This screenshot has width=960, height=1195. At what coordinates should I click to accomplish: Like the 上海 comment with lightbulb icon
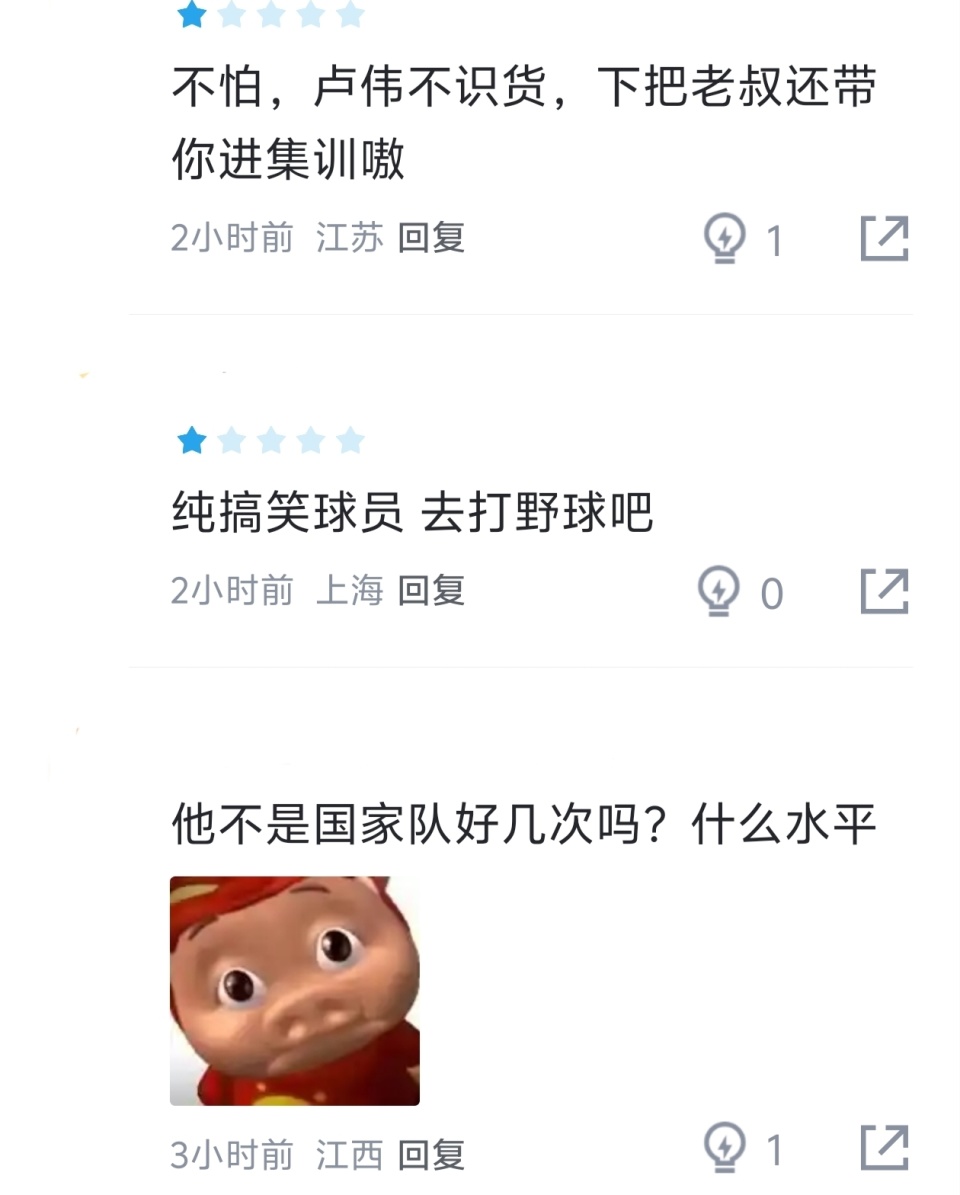tap(718, 591)
